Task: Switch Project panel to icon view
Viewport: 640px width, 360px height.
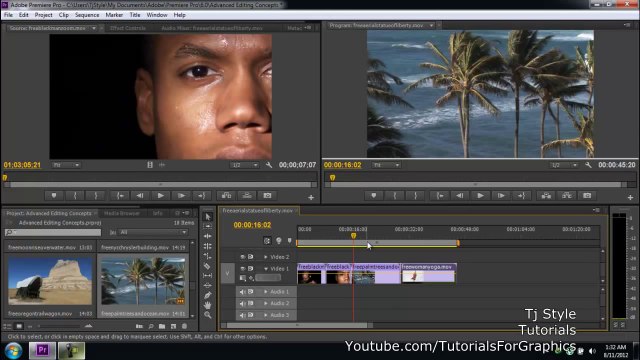Action: click(19, 326)
